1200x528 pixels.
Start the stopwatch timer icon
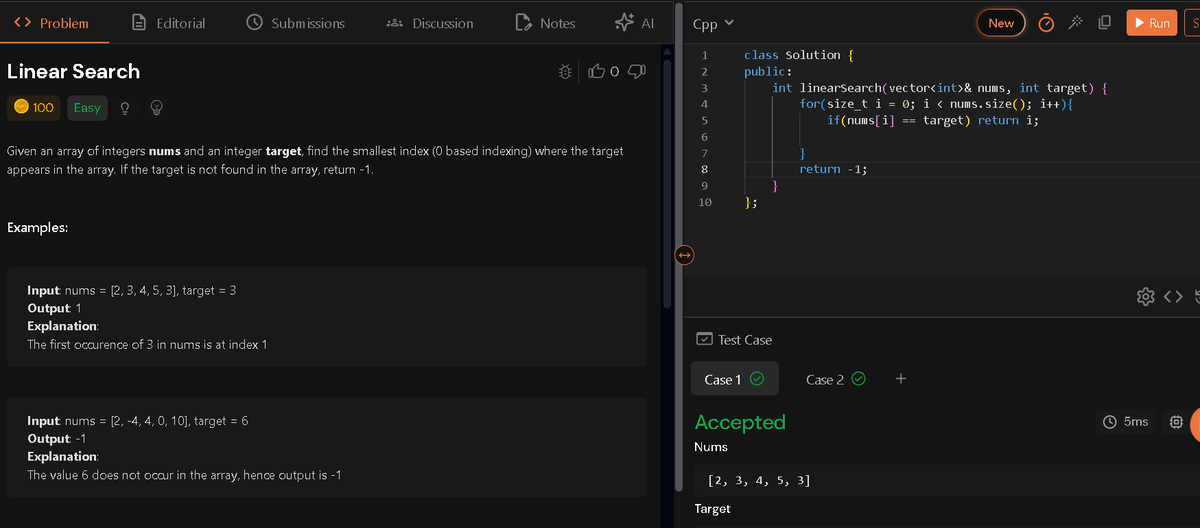click(1045, 23)
